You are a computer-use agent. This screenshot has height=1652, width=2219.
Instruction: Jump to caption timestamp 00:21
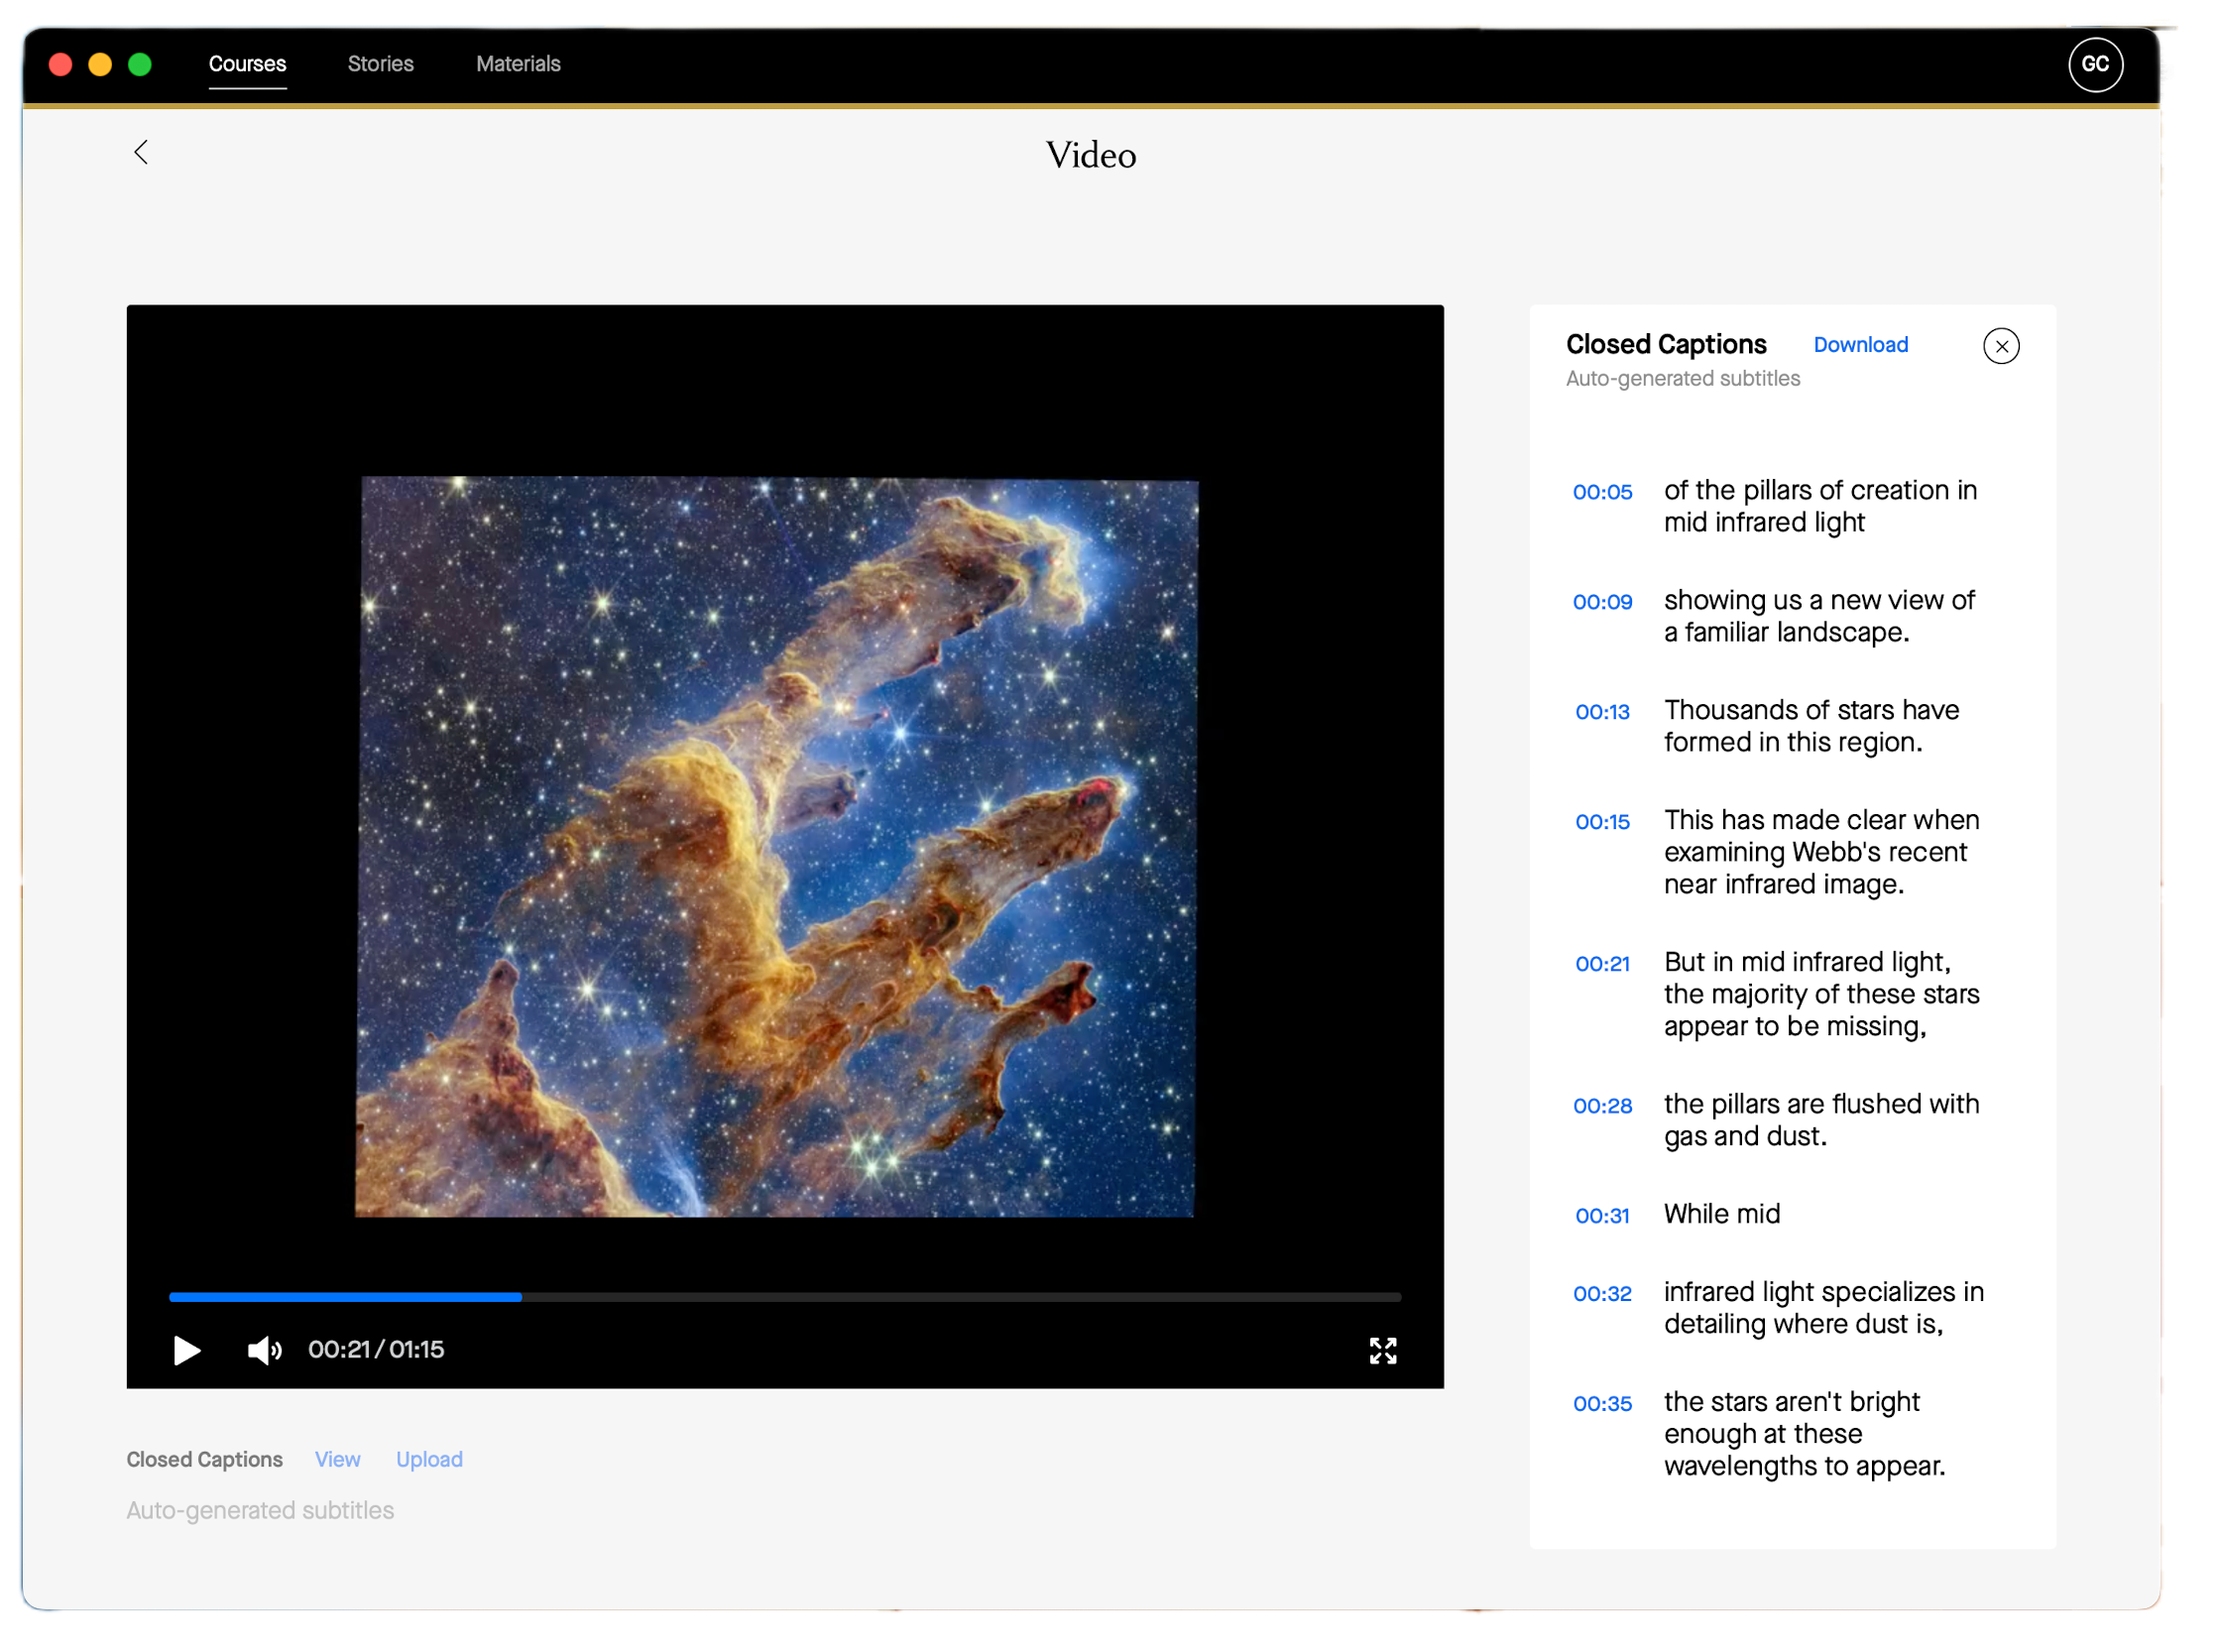point(1602,964)
